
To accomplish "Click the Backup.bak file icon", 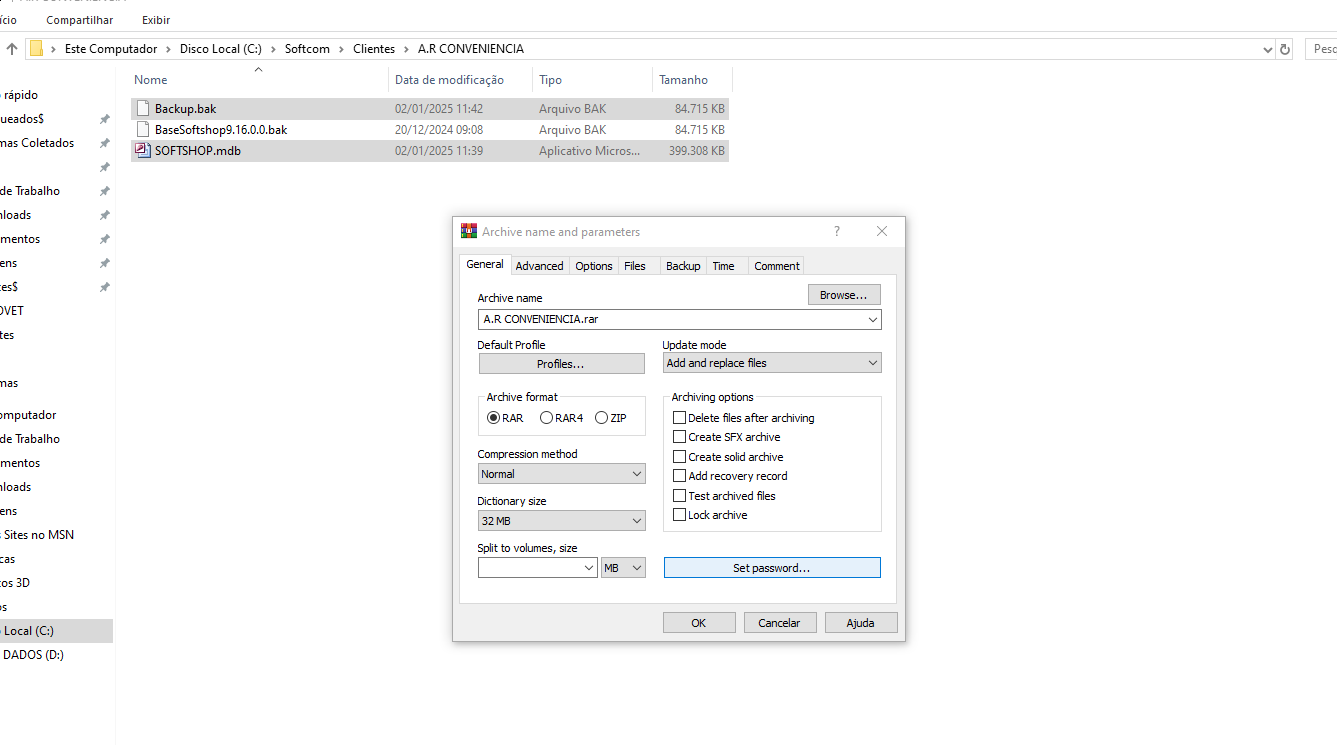I will click(x=142, y=109).
